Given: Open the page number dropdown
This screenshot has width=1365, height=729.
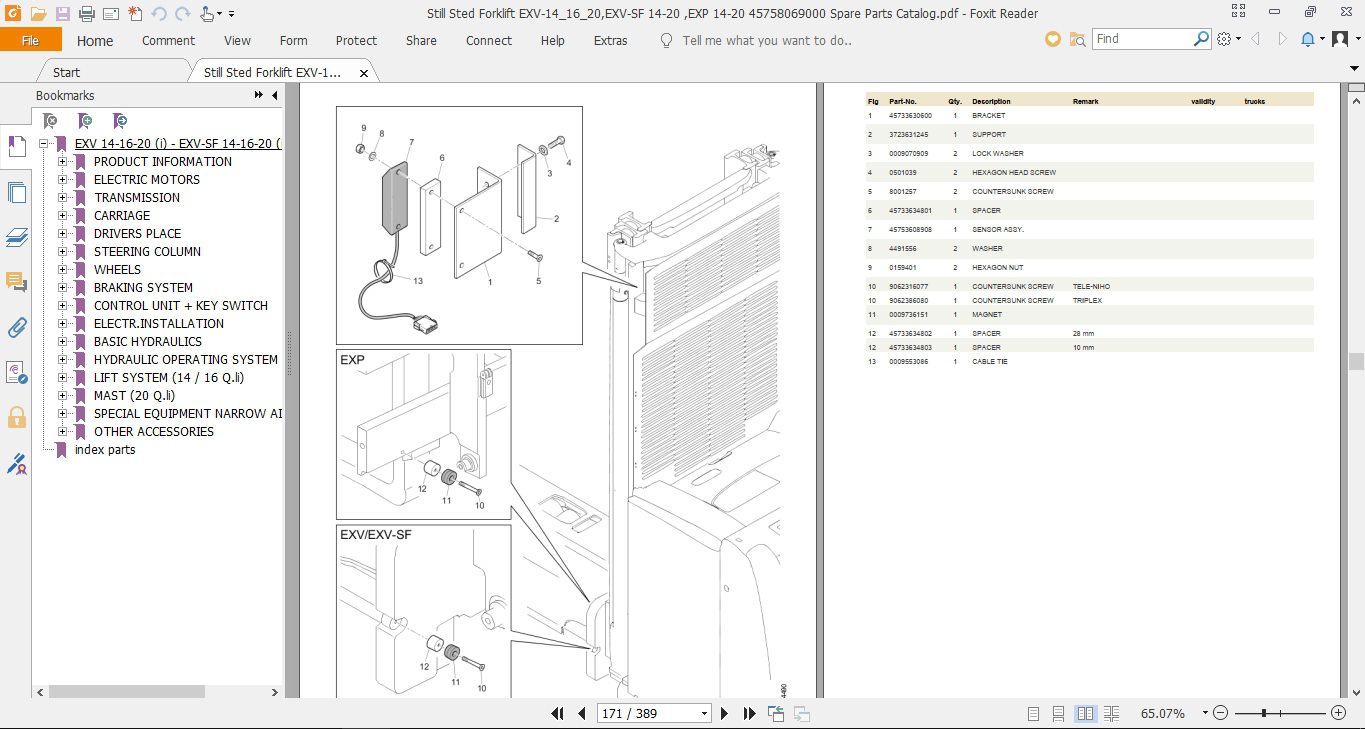Looking at the screenshot, I should coord(705,713).
